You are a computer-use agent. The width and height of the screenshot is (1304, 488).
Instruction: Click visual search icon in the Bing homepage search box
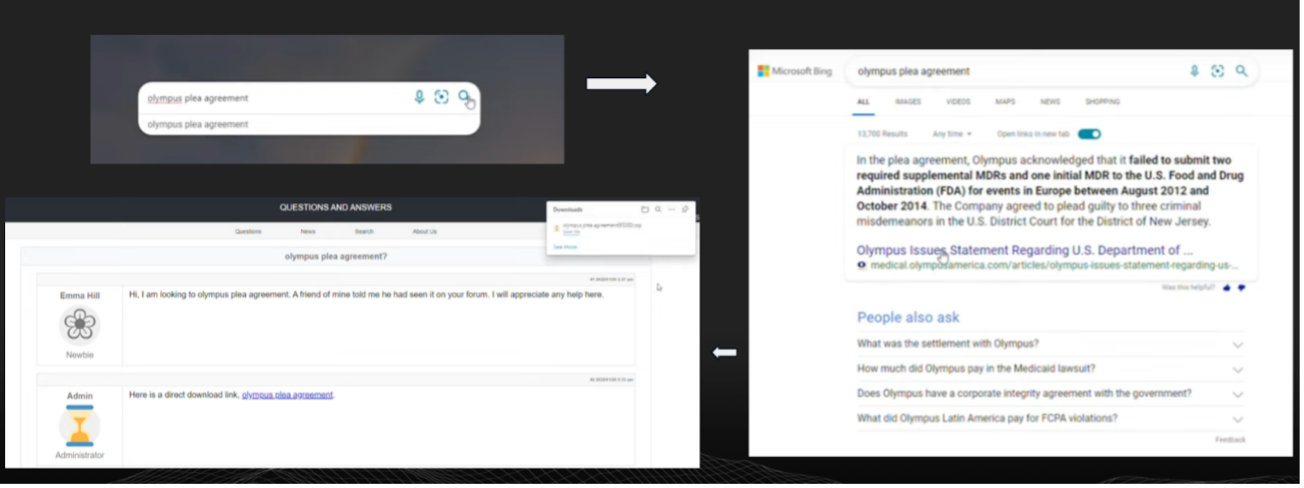(x=442, y=97)
